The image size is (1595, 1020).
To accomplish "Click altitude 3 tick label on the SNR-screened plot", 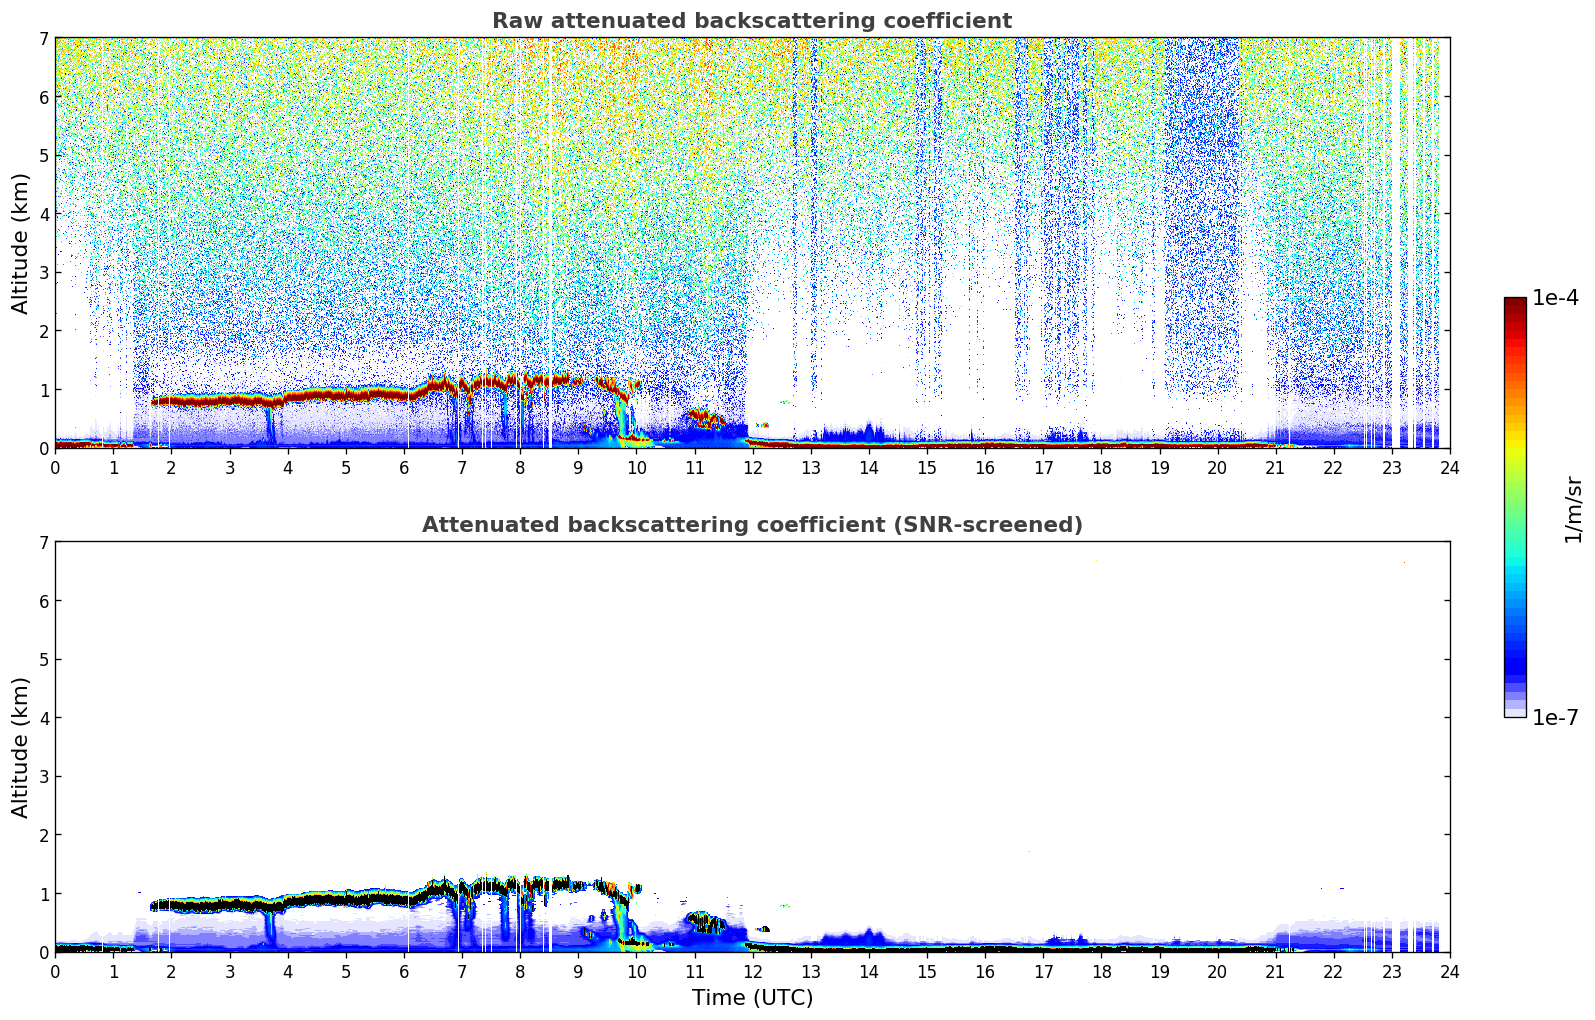I will coord(43,777).
